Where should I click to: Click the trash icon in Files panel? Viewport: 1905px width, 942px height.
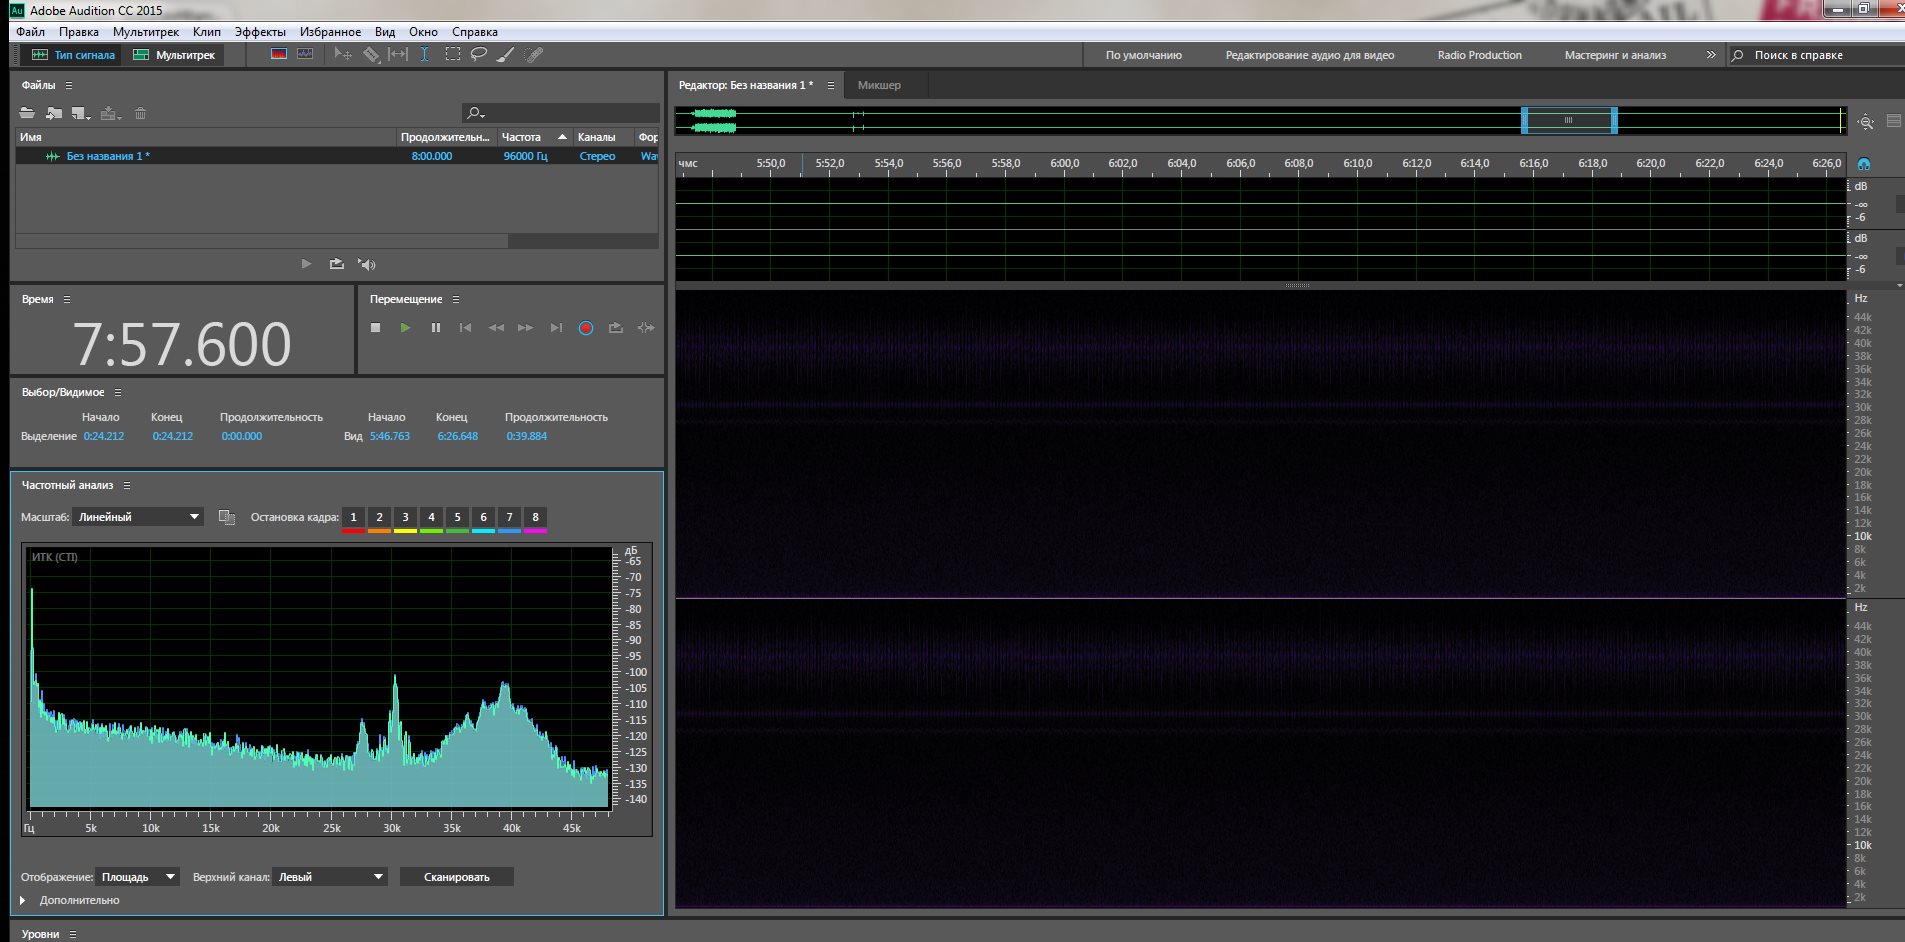(141, 113)
